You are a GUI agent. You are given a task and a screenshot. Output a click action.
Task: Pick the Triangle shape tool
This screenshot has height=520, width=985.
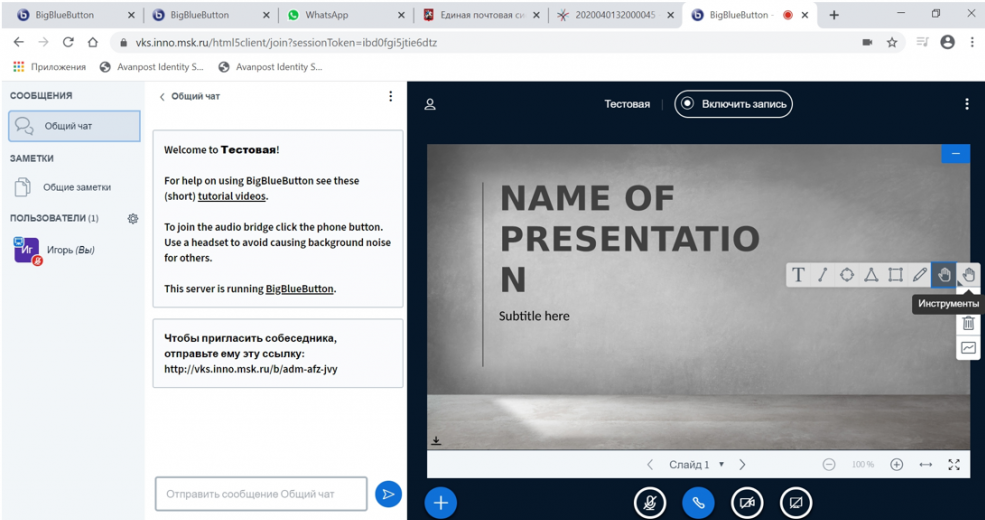[x=871, y=275]
